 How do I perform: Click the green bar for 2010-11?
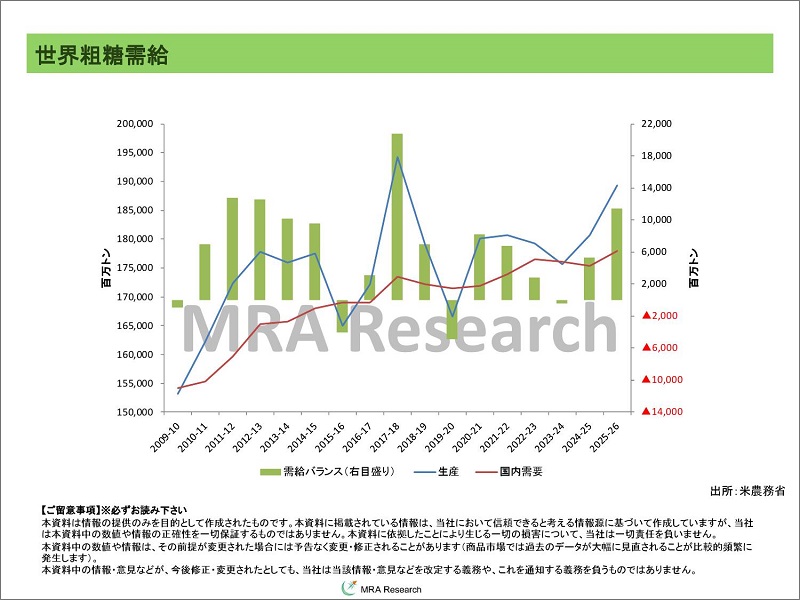[x=205, y=272]
